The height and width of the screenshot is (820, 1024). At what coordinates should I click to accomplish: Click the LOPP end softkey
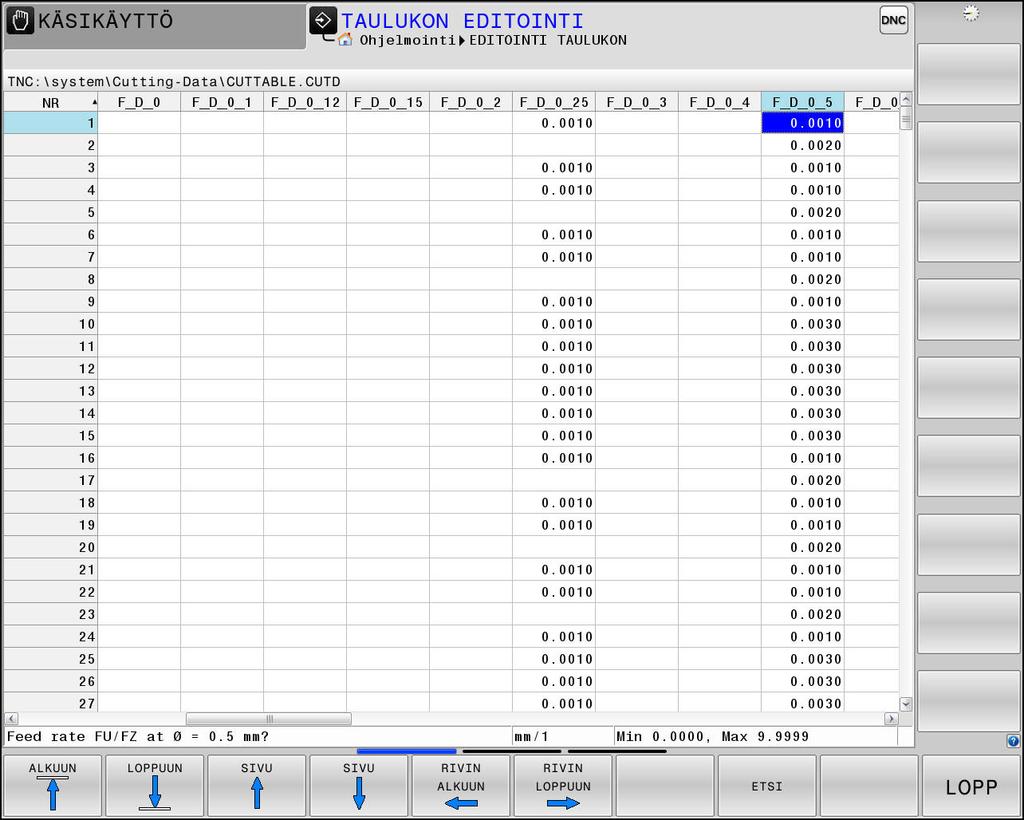pyautogui.click(x=971, y=785)
